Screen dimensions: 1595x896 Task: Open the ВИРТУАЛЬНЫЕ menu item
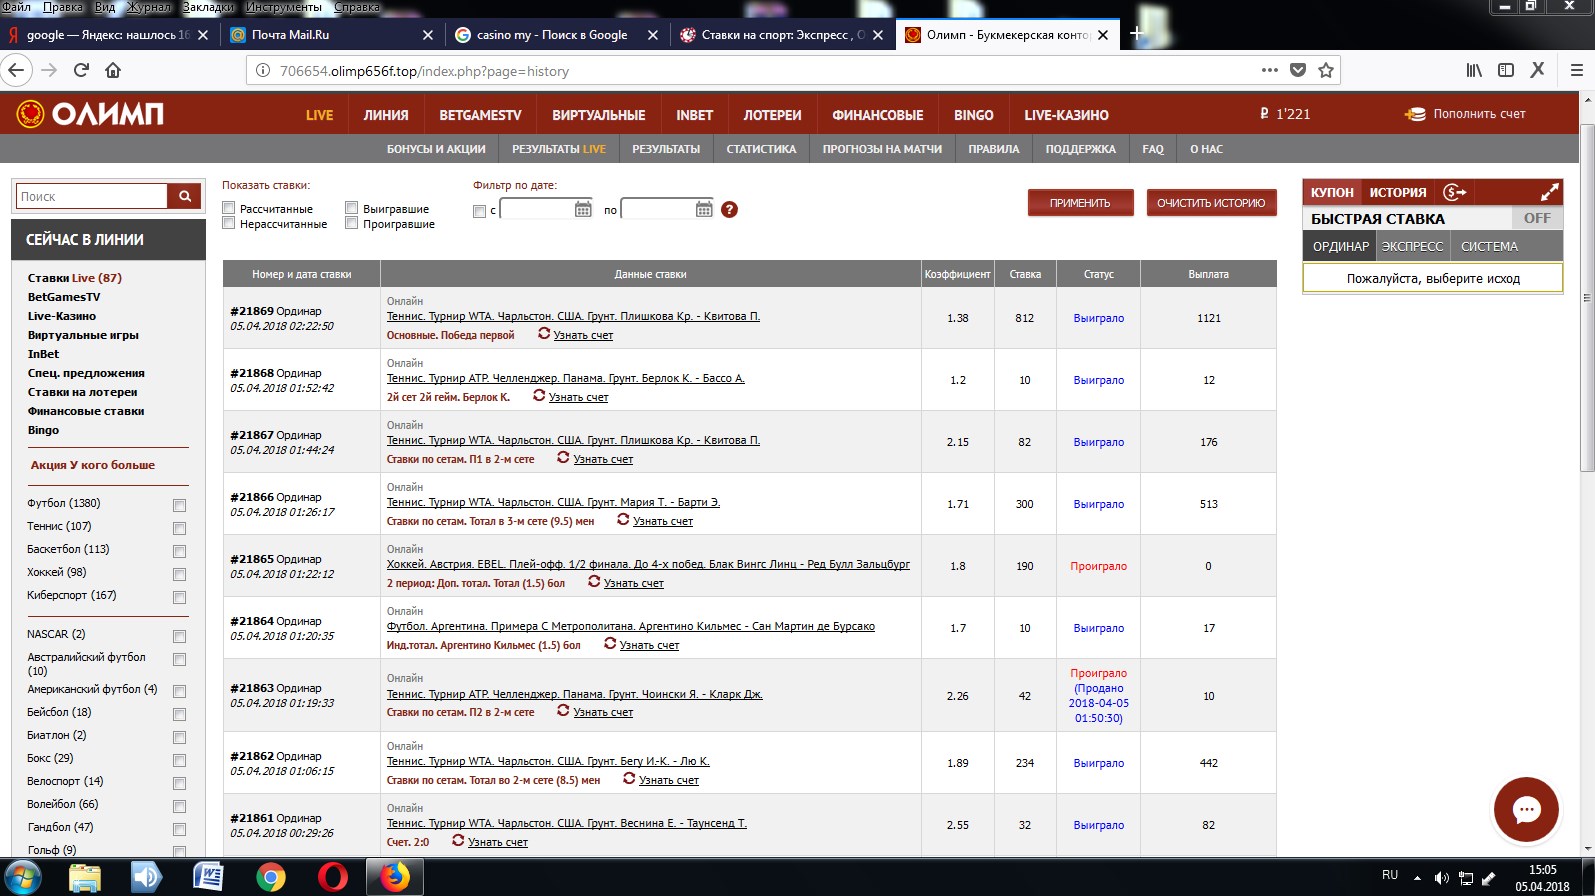coord(599,115)
